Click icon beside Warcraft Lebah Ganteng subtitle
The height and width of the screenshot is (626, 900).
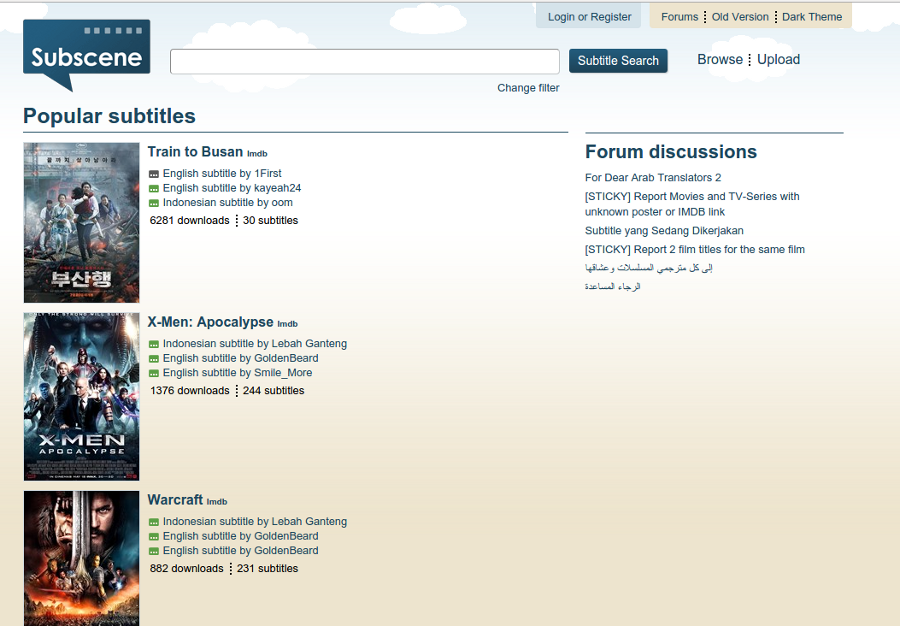point(154,522)
